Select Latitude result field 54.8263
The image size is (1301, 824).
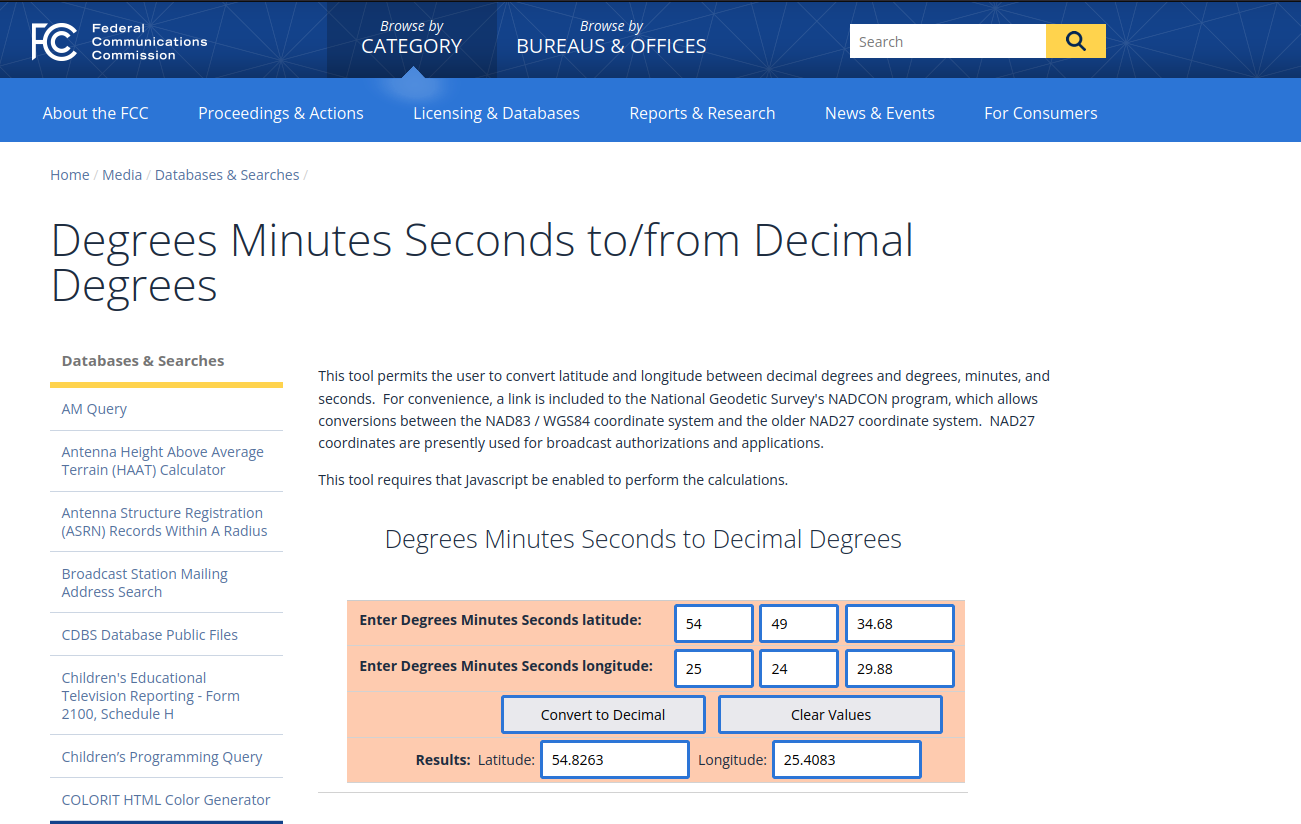coord(615,760)
